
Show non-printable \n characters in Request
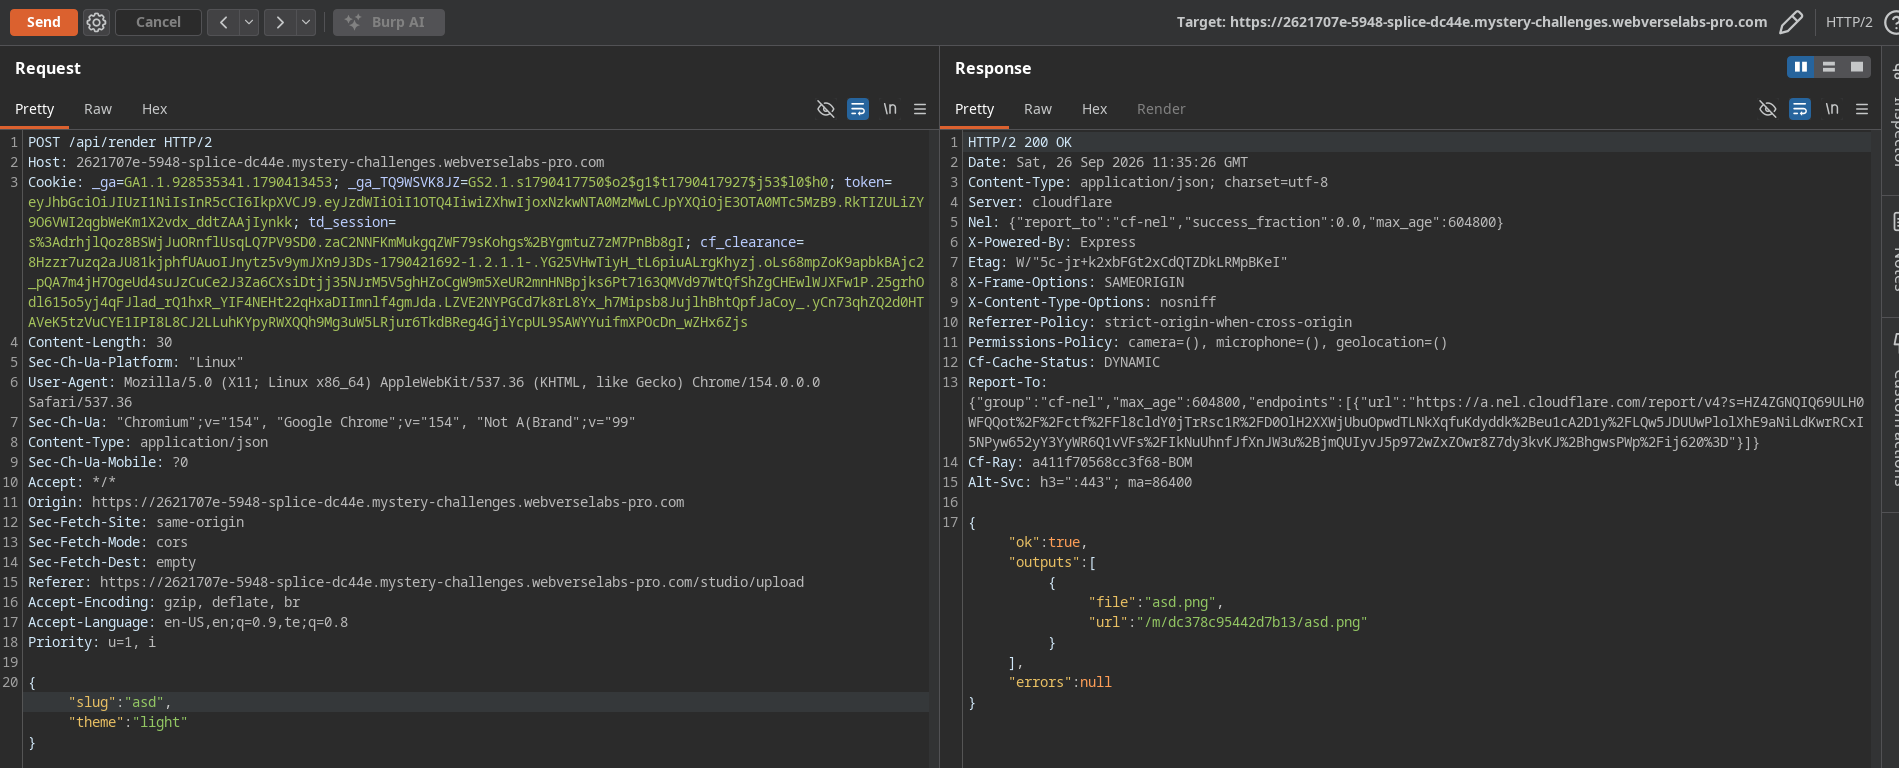click(890, 109)
